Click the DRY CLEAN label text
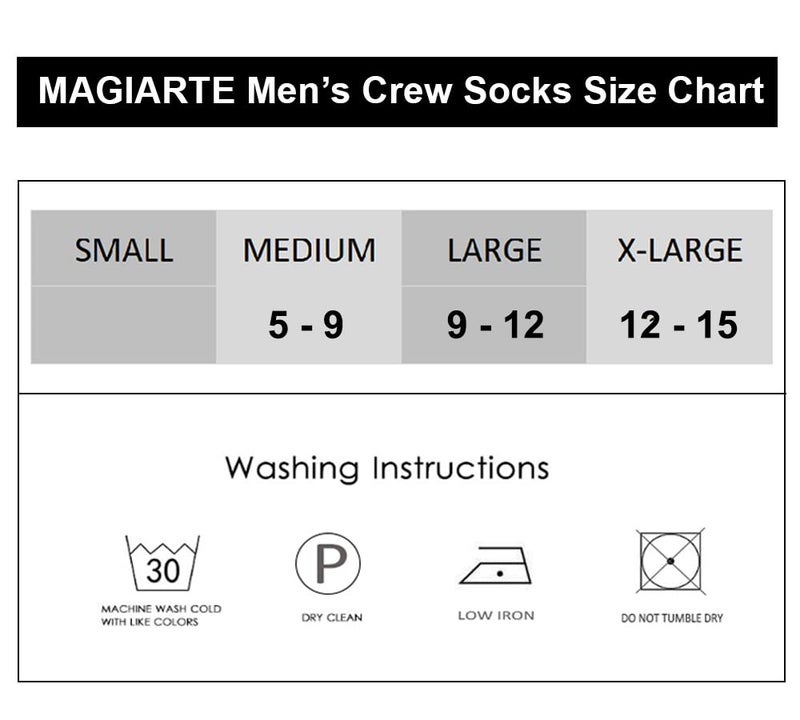This screenshot has width=800, height=720. pos(332,617)
